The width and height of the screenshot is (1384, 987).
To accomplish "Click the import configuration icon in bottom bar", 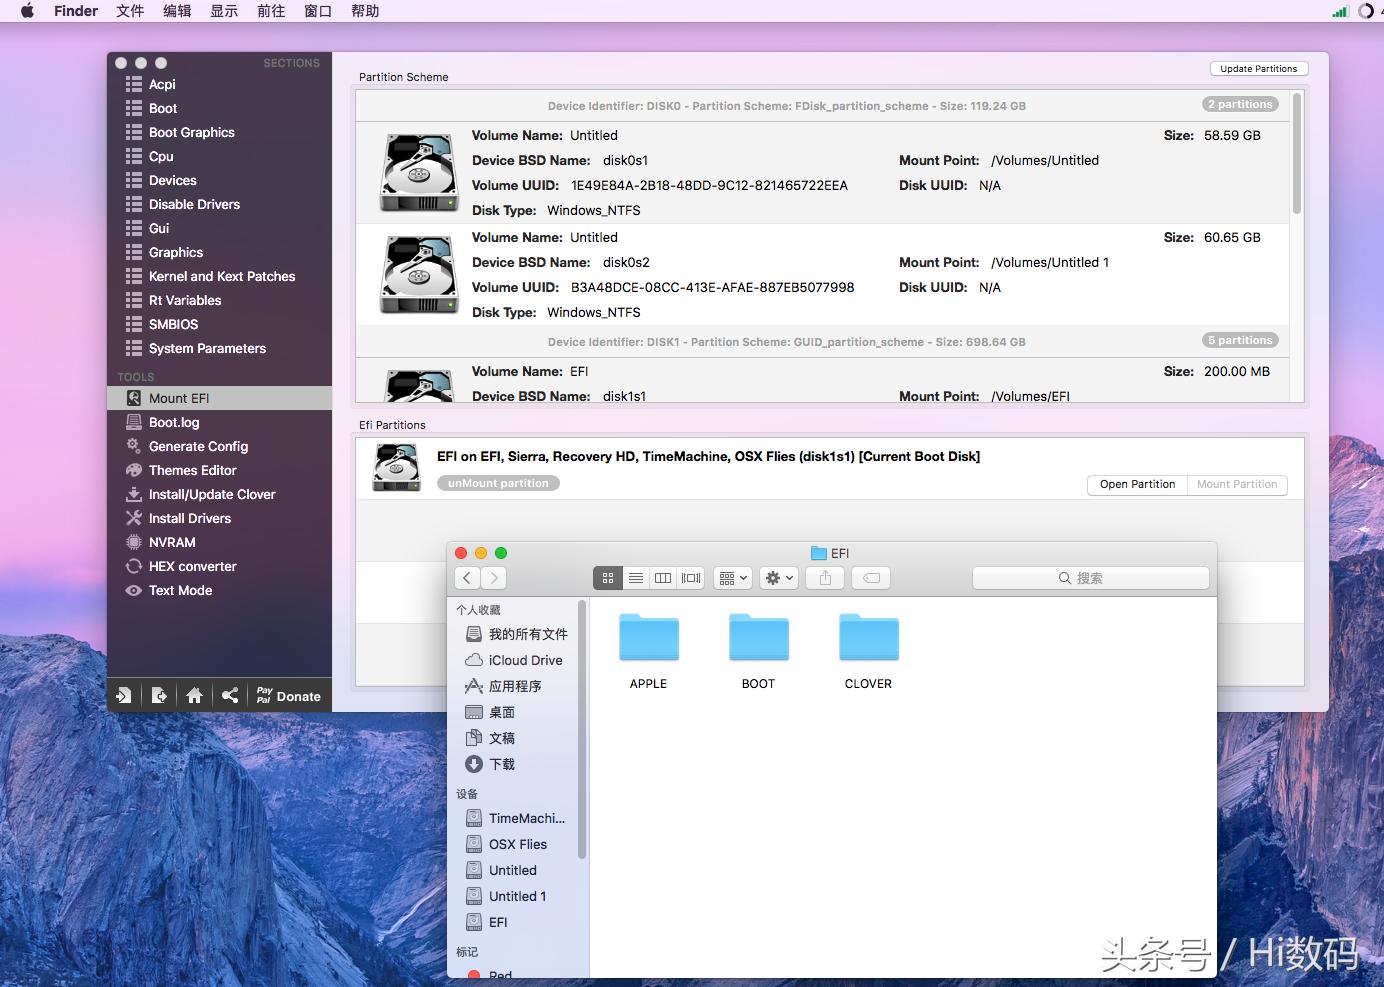I will pyautogui.click(x=124, y=696).
